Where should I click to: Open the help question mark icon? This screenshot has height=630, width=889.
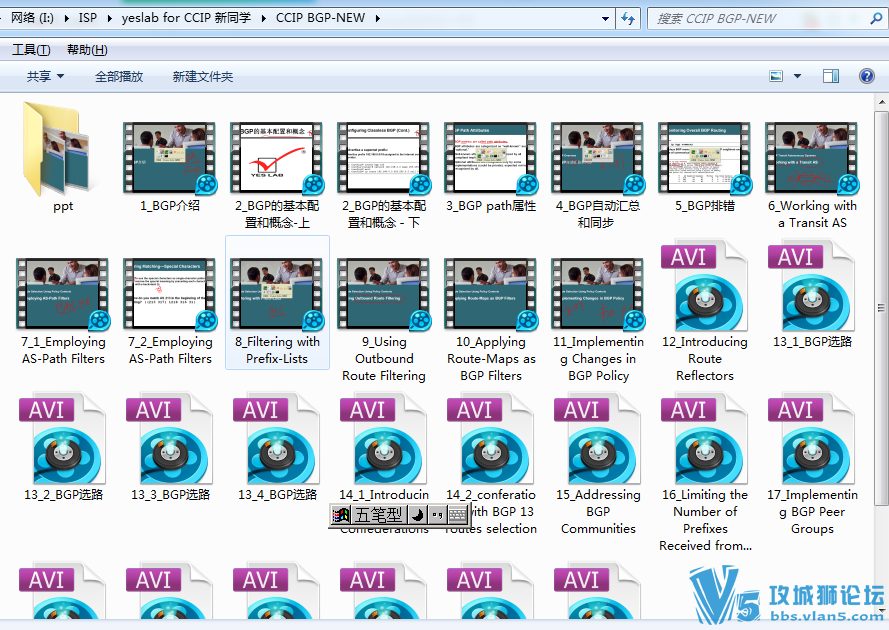[x=866, y=76]
